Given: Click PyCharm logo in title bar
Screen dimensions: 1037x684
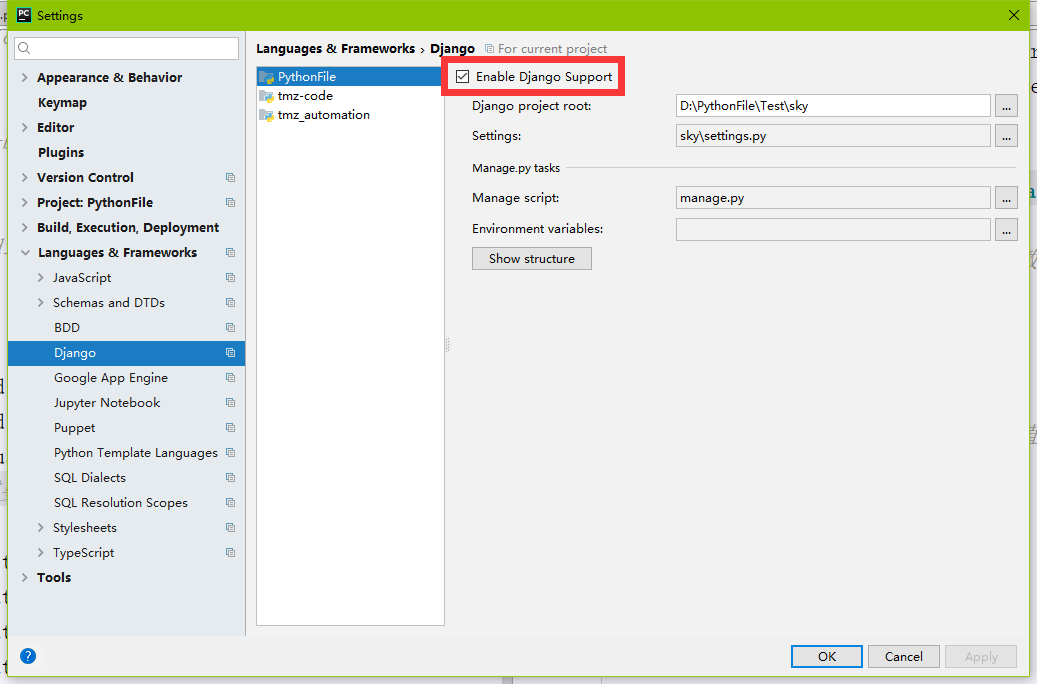Looking at the screenshot, I should [x=24, y=15].
